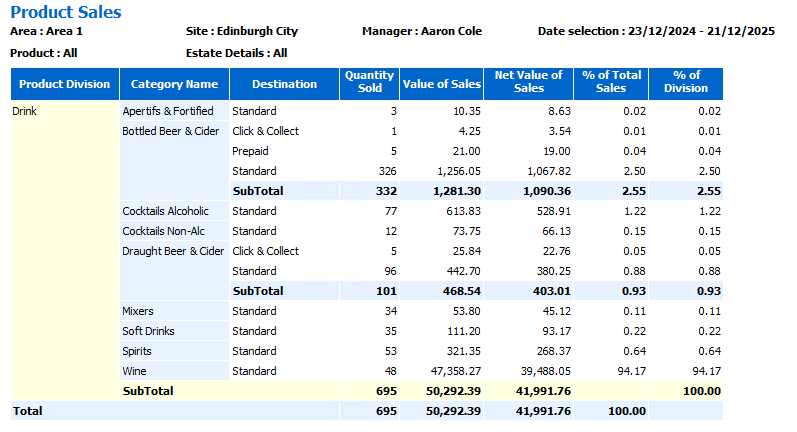The width and height of the screenshot is (797, 432).
Task: Select the Value of Sales column header
Action: point(441,84)
